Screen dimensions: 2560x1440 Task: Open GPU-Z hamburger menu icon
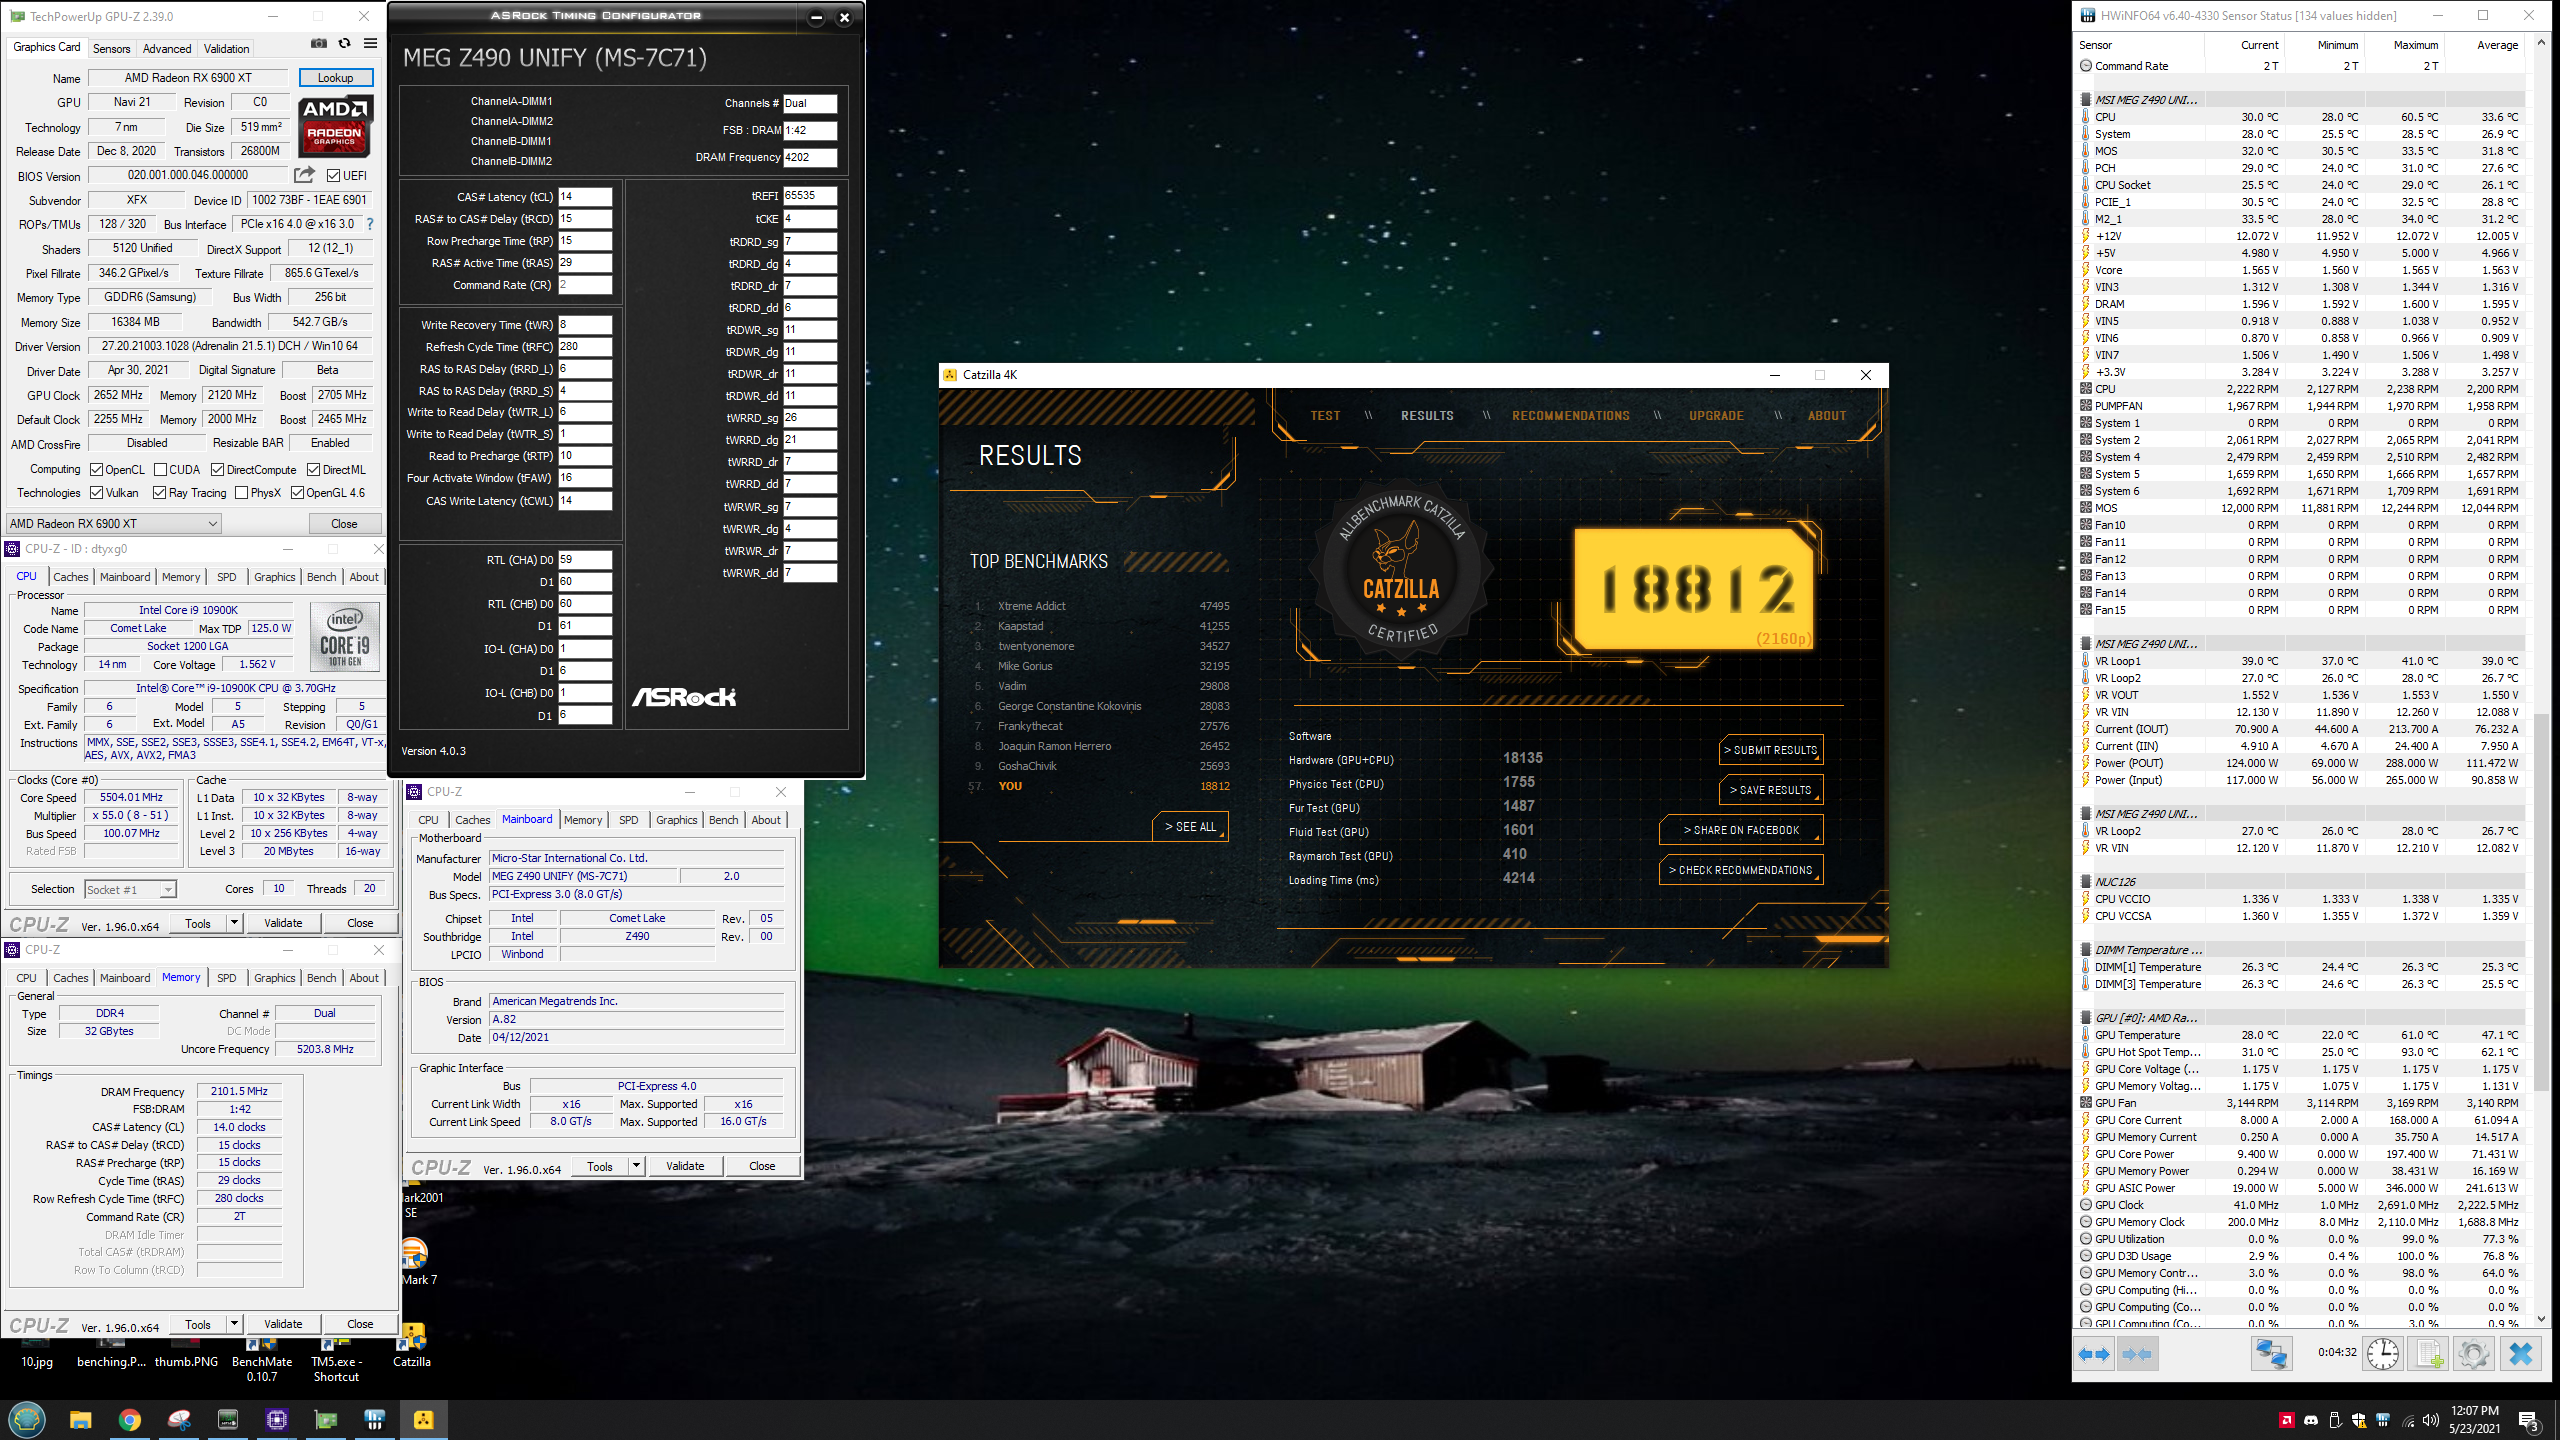coord(370,44)
